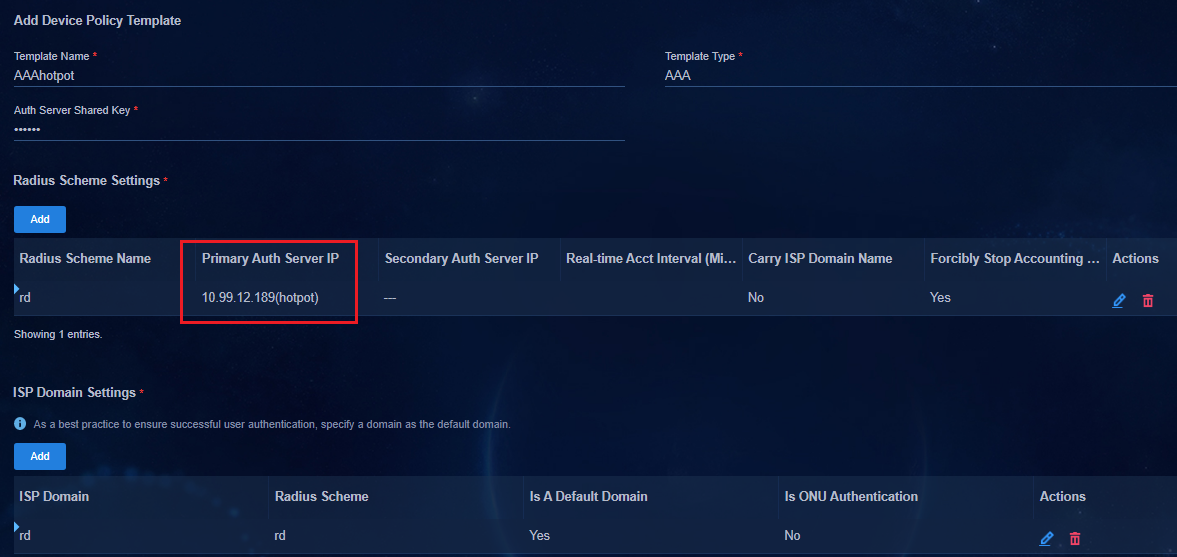Image resolution: width=1177 pixels, height=557 pixels.
Task: Click the Primary Auth Server IP header
Action: (x=270, y=258)
